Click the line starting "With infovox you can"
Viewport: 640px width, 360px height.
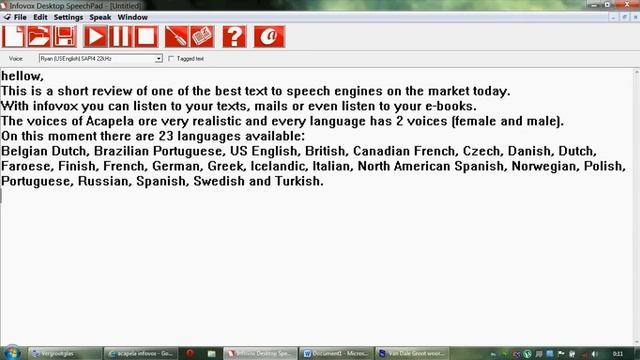[x=239, y=106]
